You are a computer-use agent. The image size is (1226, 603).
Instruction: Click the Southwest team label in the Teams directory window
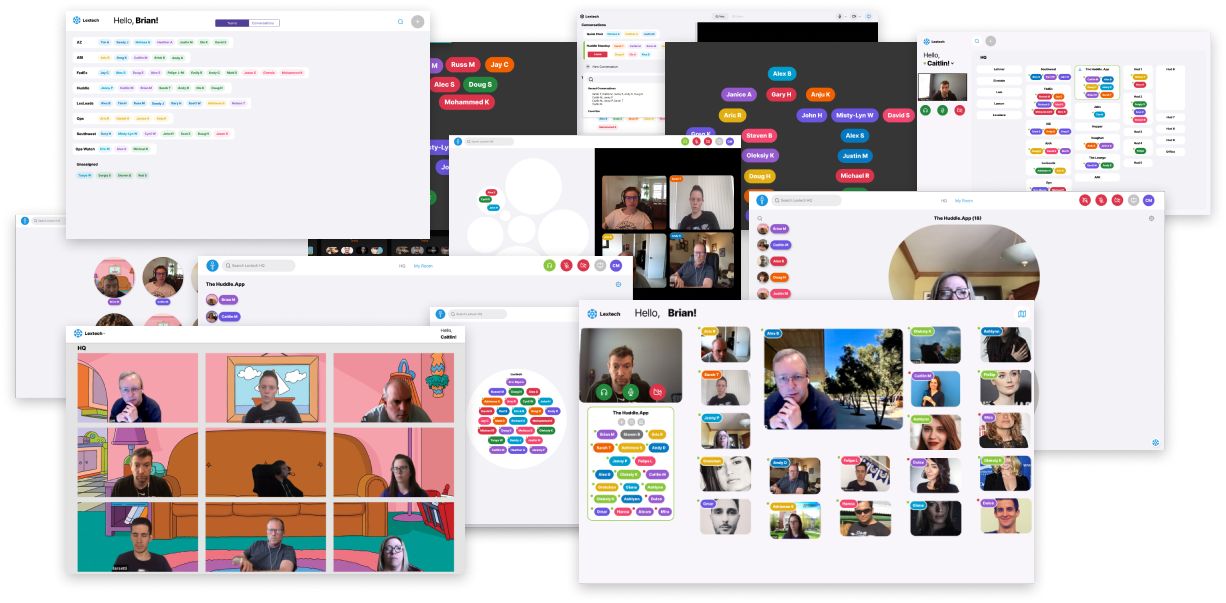point(86,133)
